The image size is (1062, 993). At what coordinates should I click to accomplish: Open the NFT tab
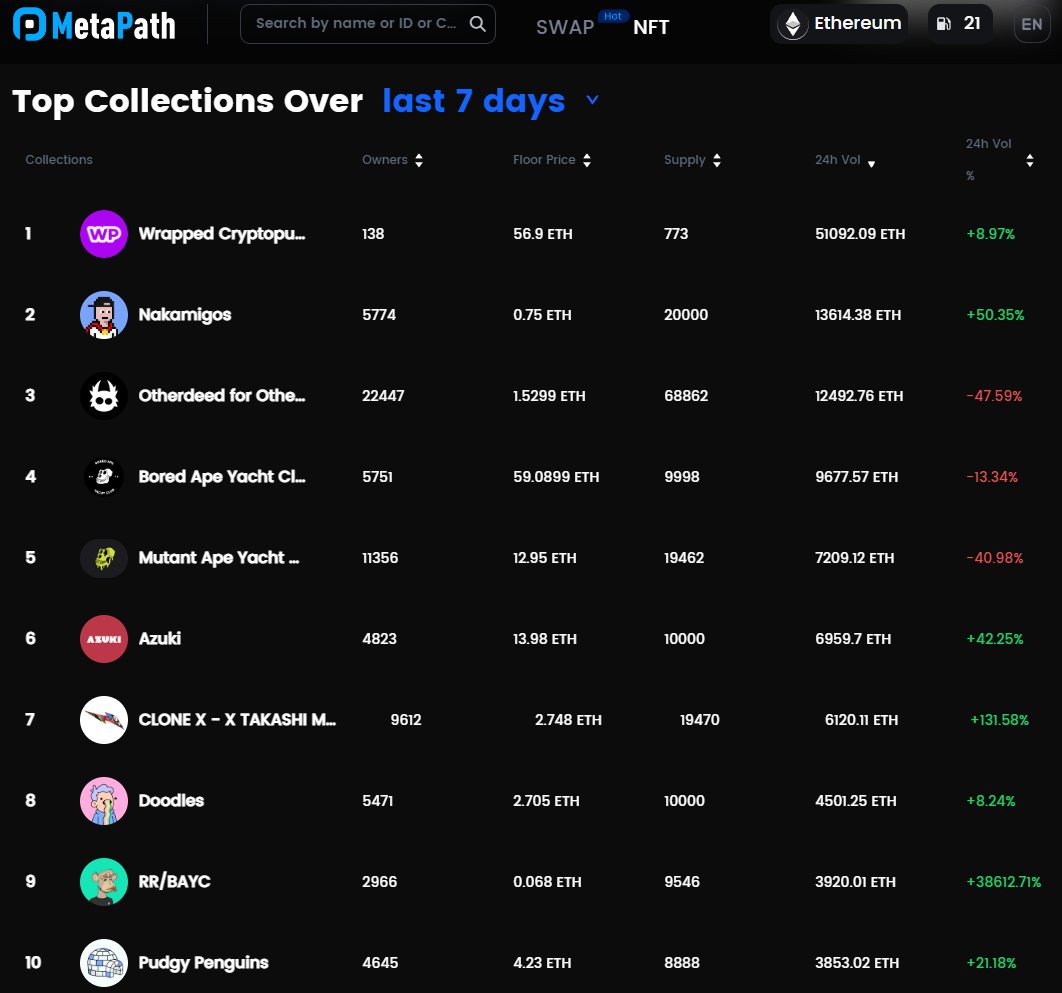point(651,27)
